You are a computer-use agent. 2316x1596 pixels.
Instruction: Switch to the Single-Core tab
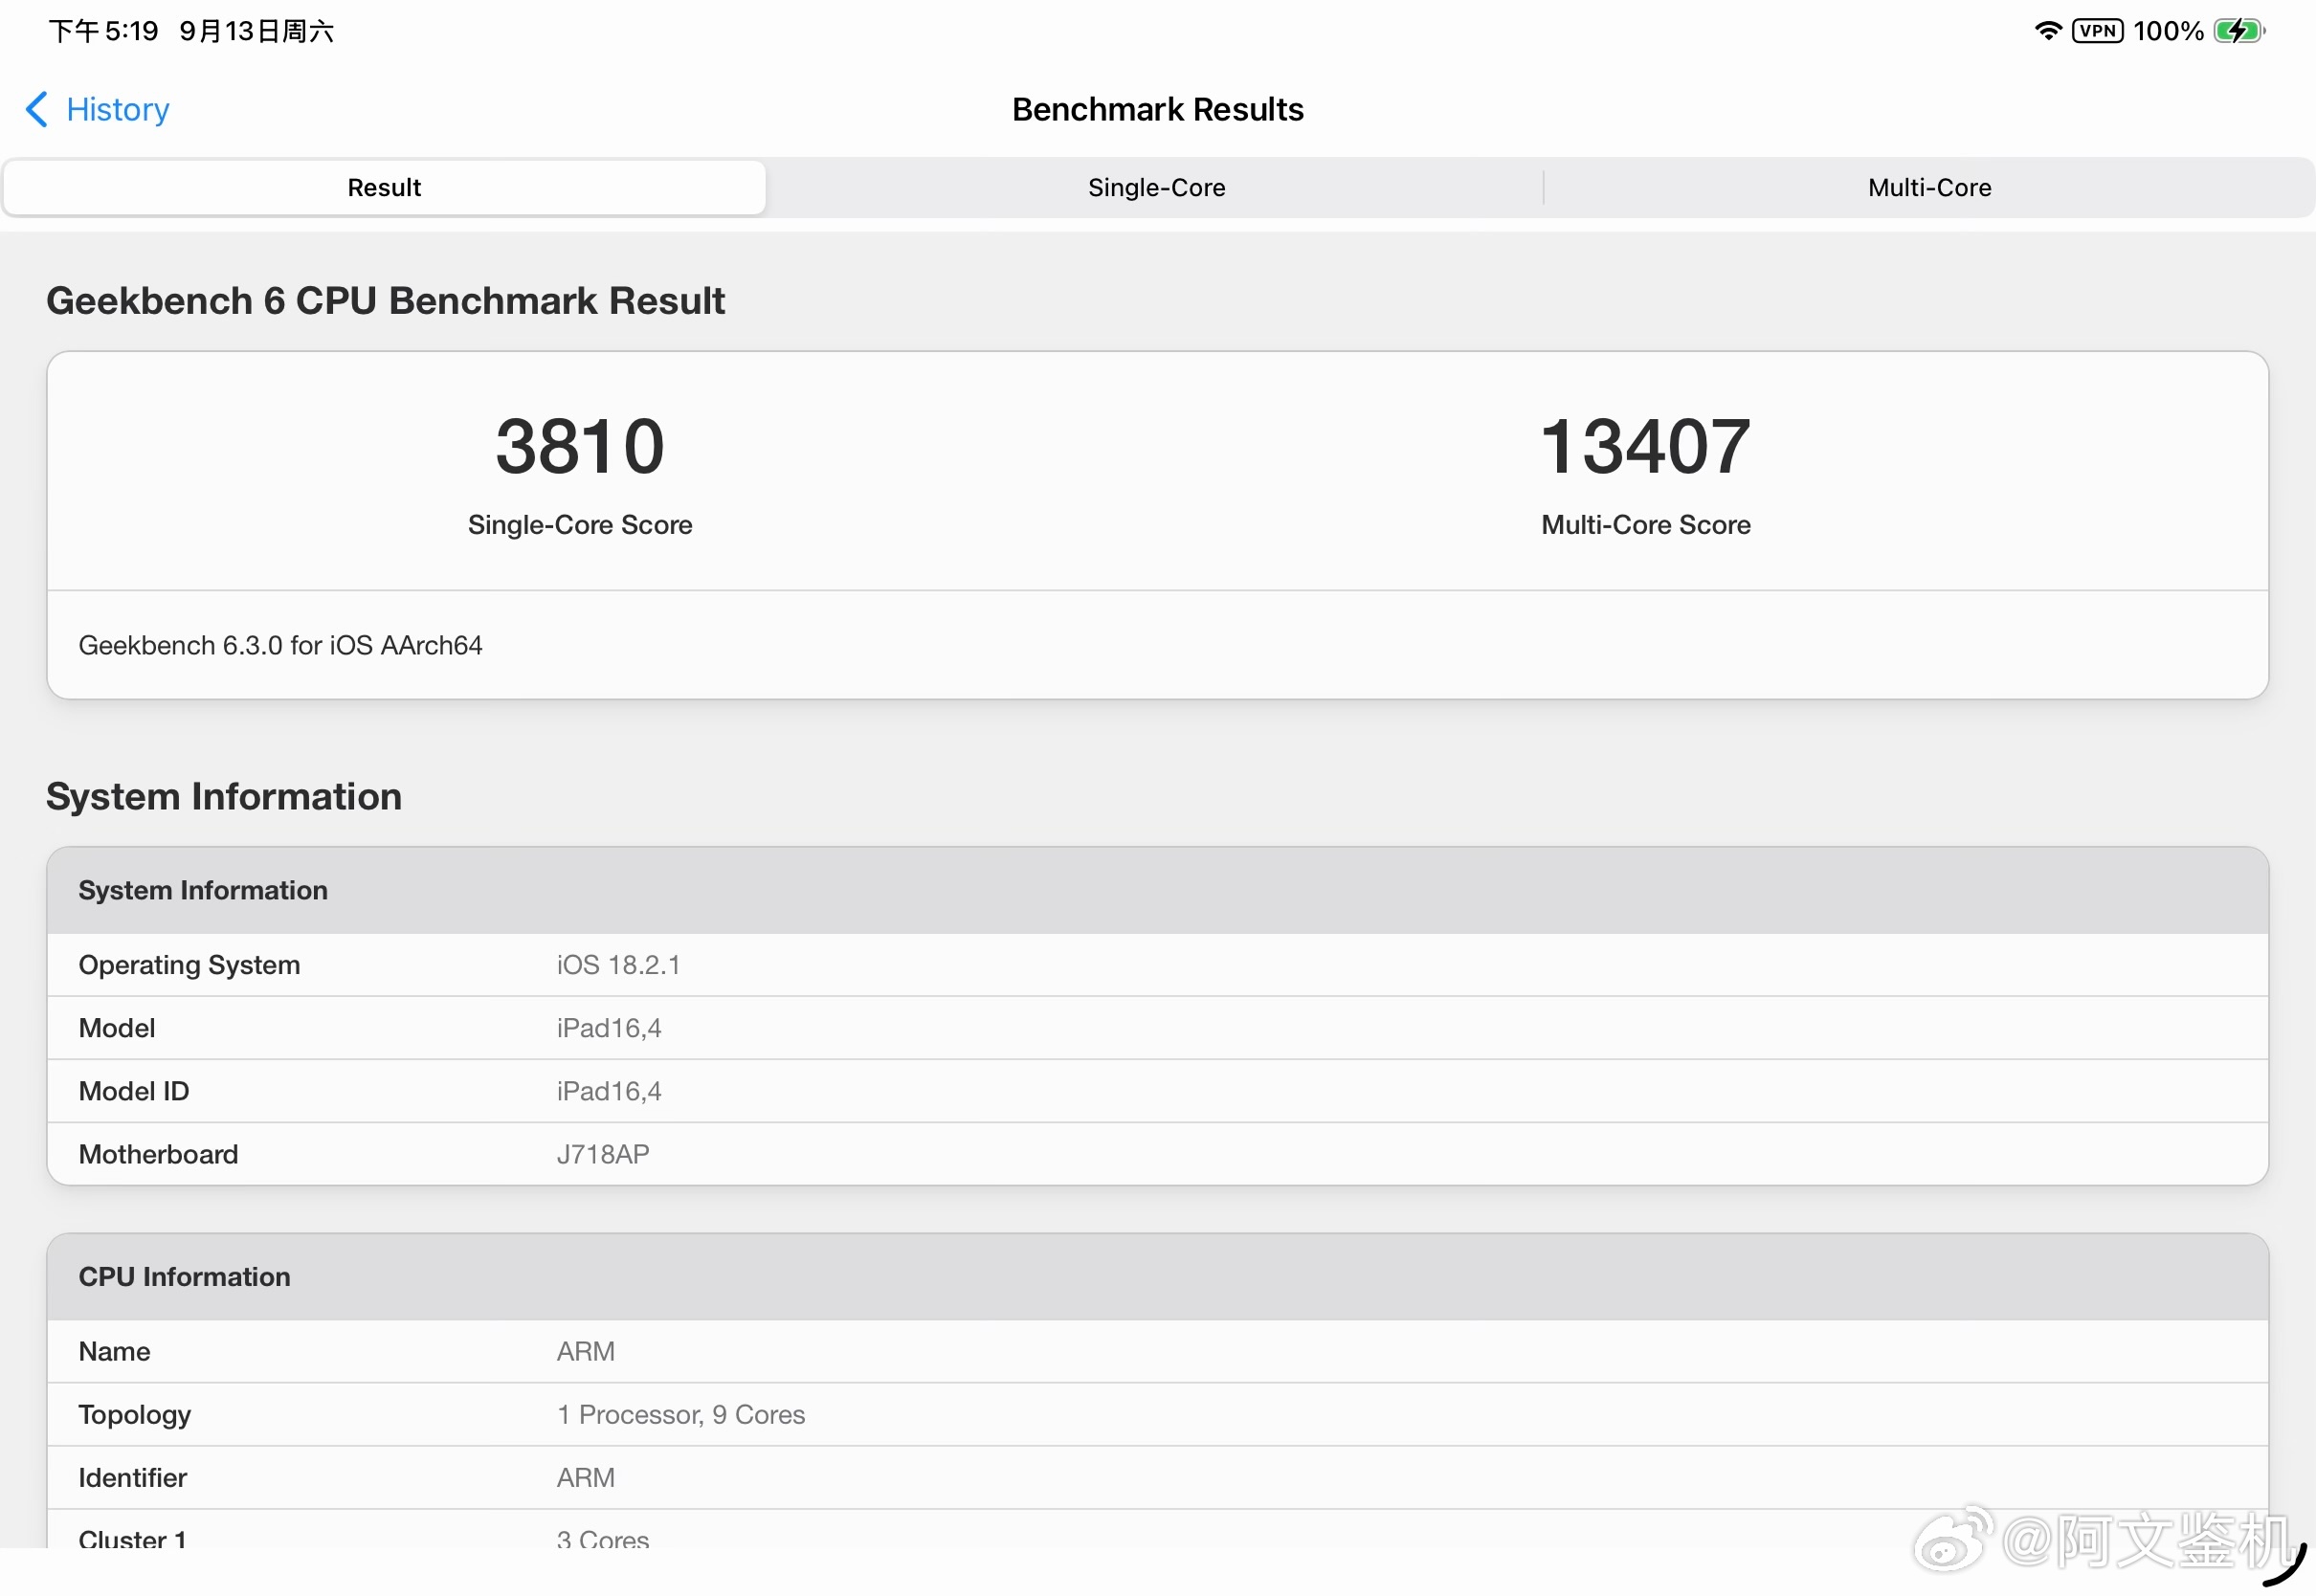click(1156, 187)
